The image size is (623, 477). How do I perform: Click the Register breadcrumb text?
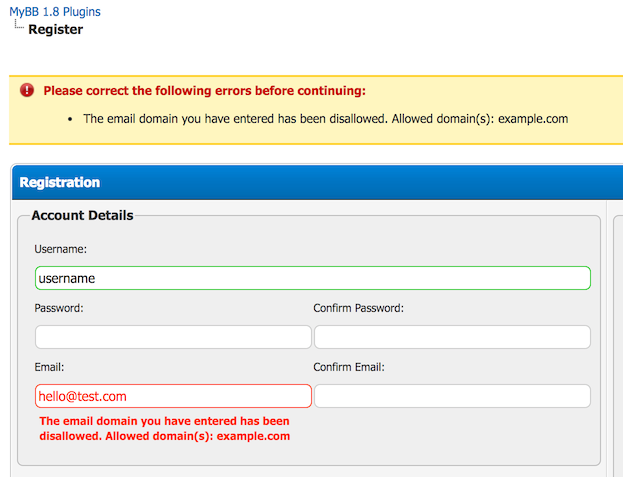(x=56, y=30)
